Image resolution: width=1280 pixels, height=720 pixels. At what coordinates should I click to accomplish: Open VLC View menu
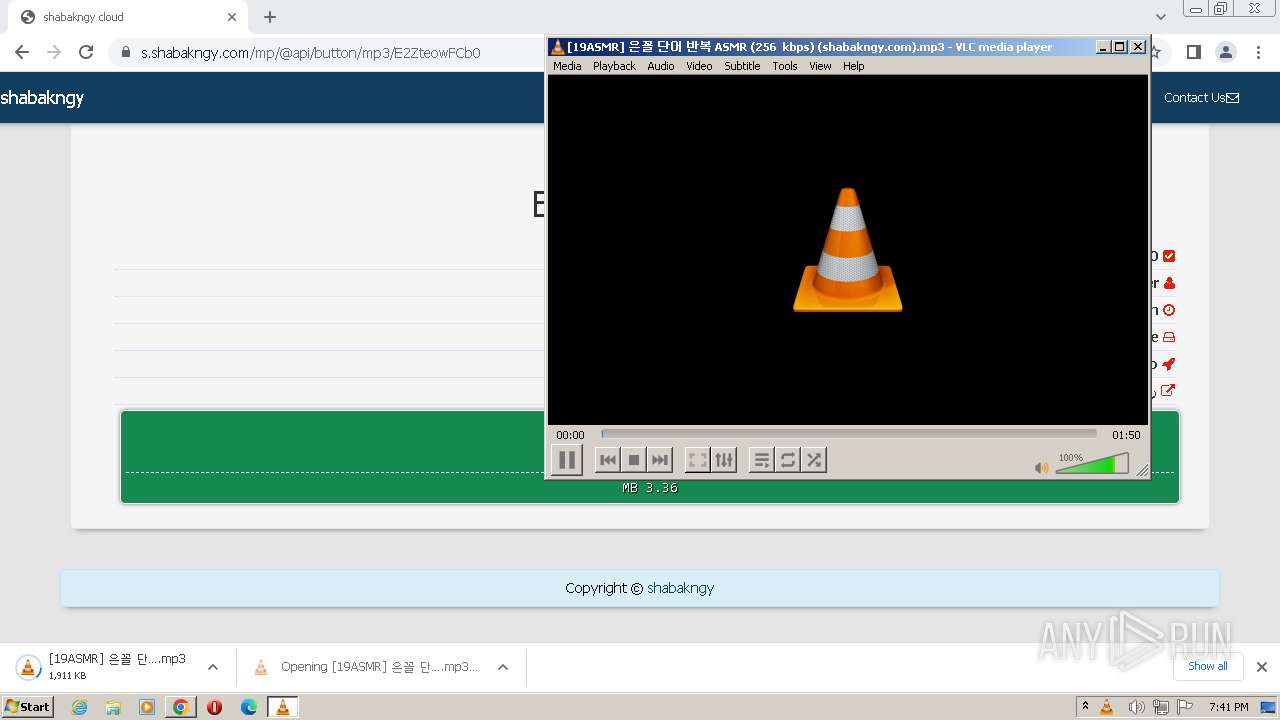(x=820, y=66)
